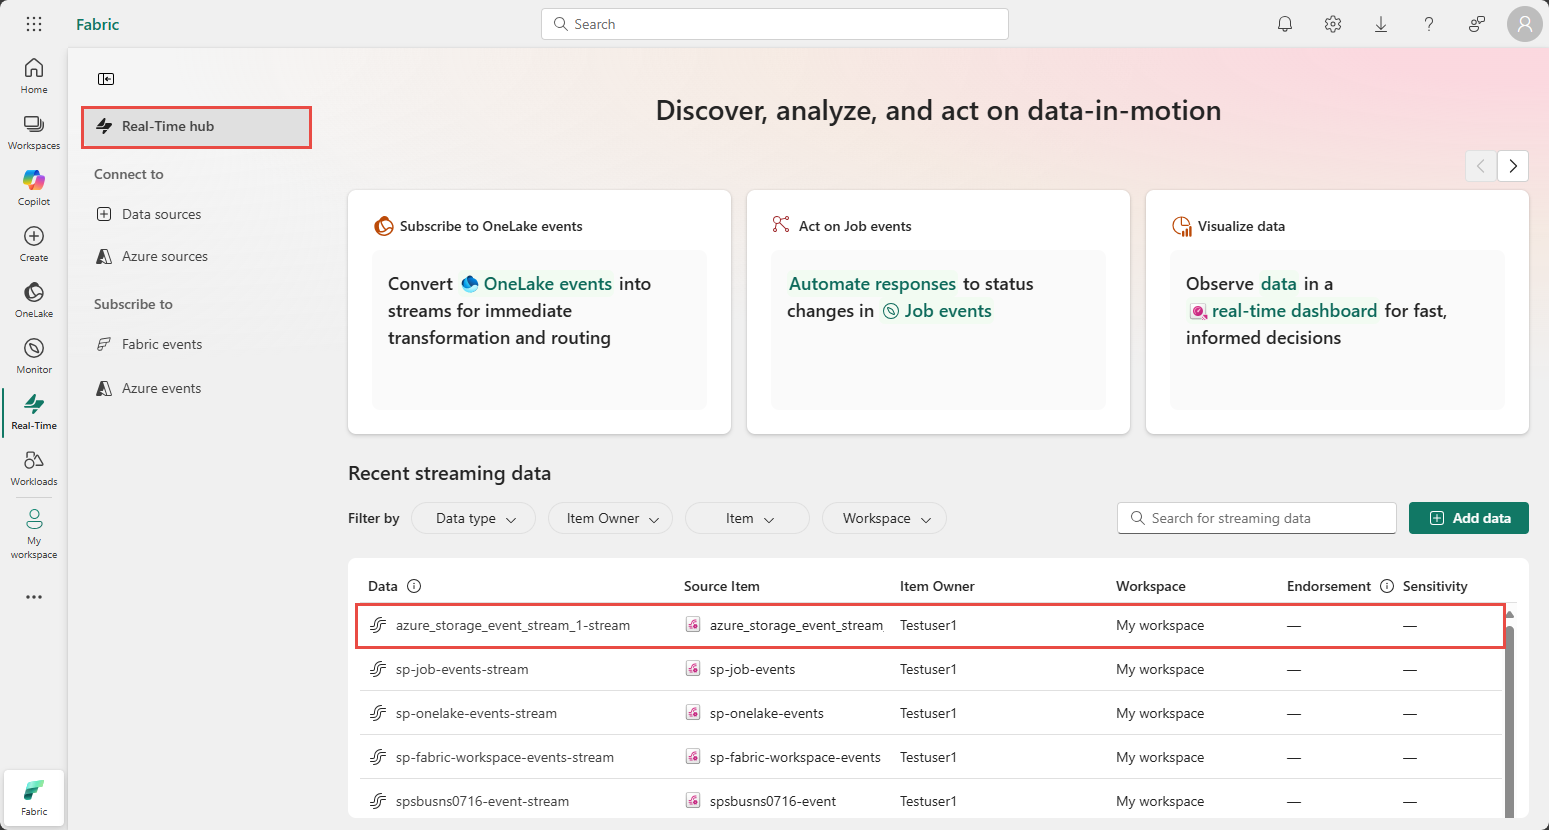
Task: Open Create in left rail
Action: tap(34, 243)
